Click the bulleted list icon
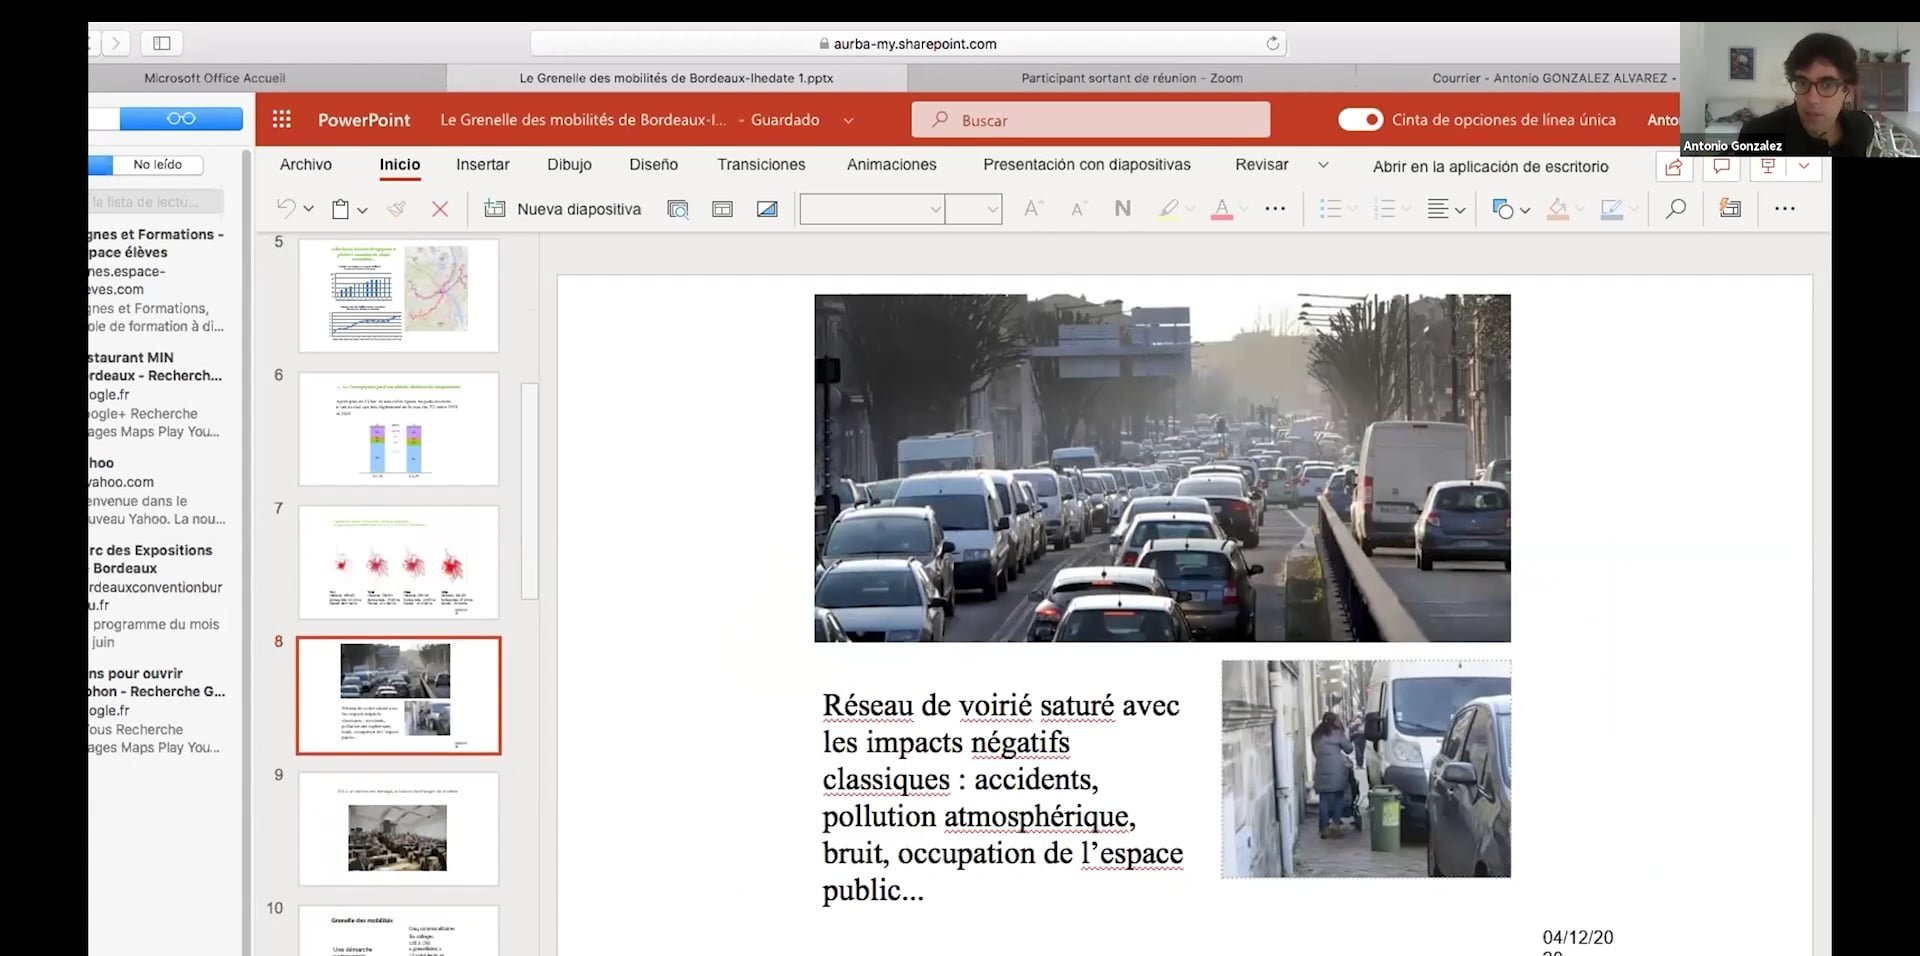Viewport: 1920px width, 956px height. [1330, 209]
